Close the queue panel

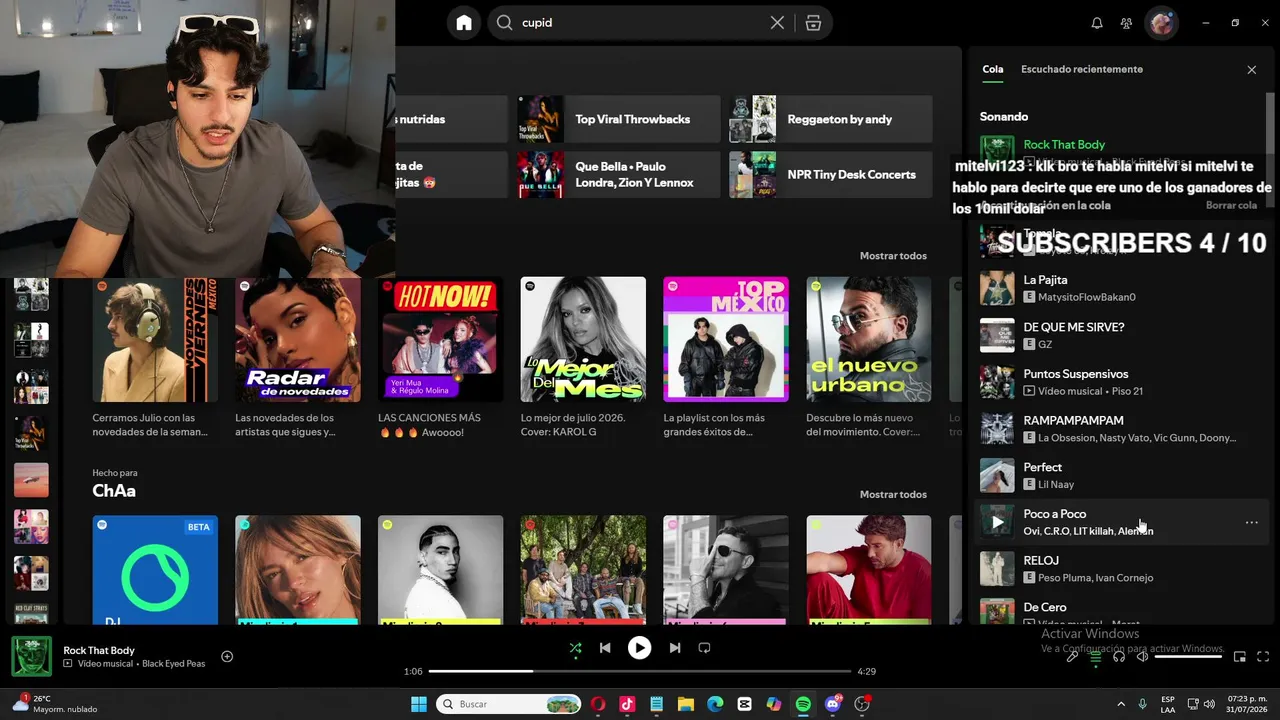click(1251, 70)
